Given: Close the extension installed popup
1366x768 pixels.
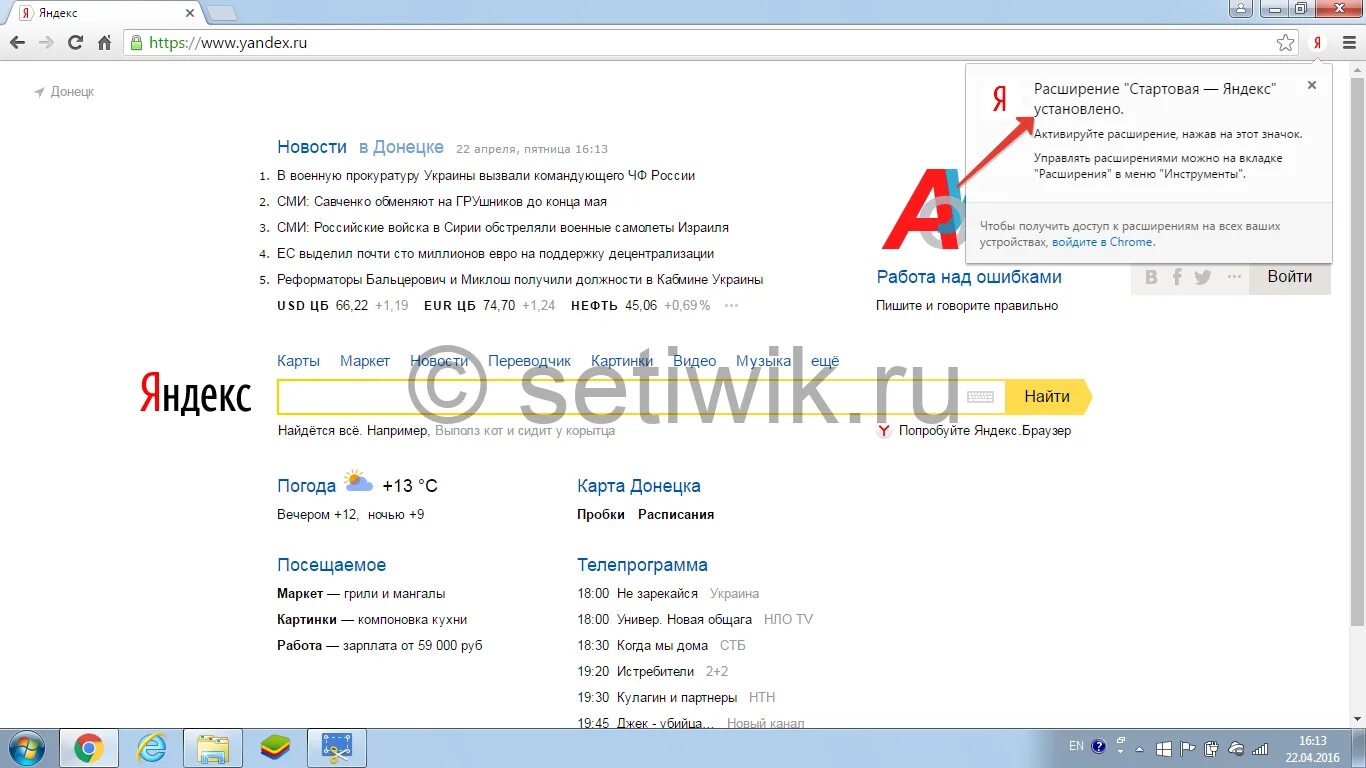Looking at the screenshot, I should pyautogui.click(x=1312, y=85).
